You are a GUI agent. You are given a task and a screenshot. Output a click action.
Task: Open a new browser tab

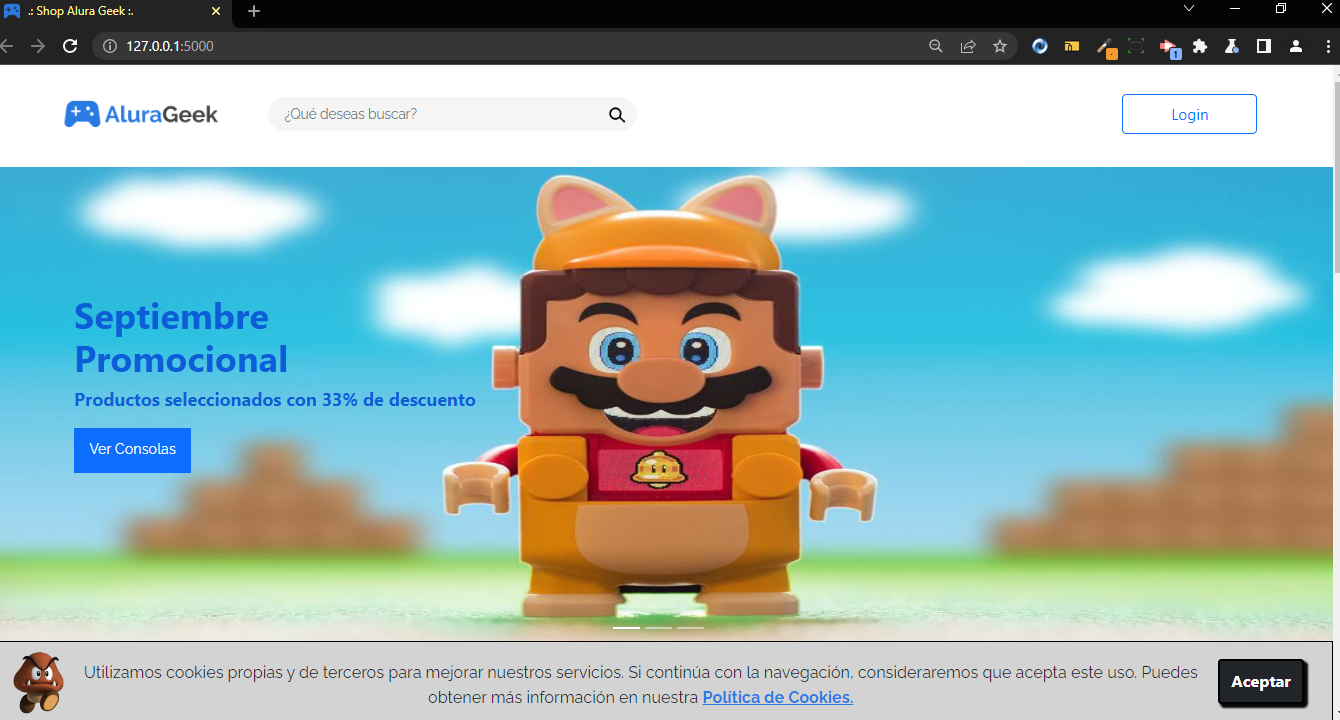tap(254, 11)
